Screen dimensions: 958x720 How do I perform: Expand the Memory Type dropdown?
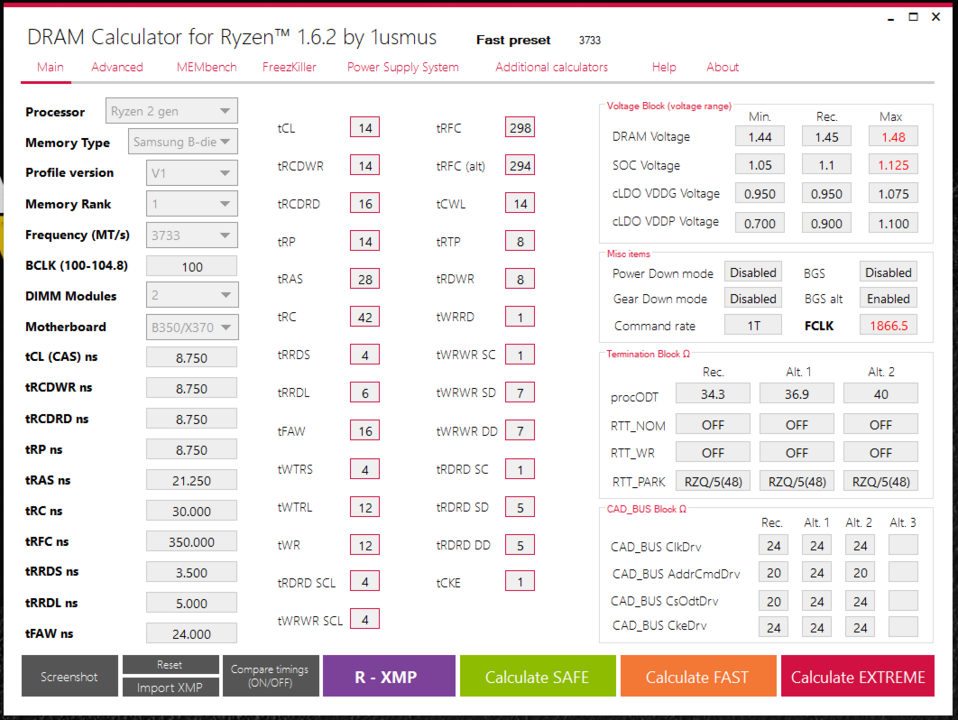point(183,142)
